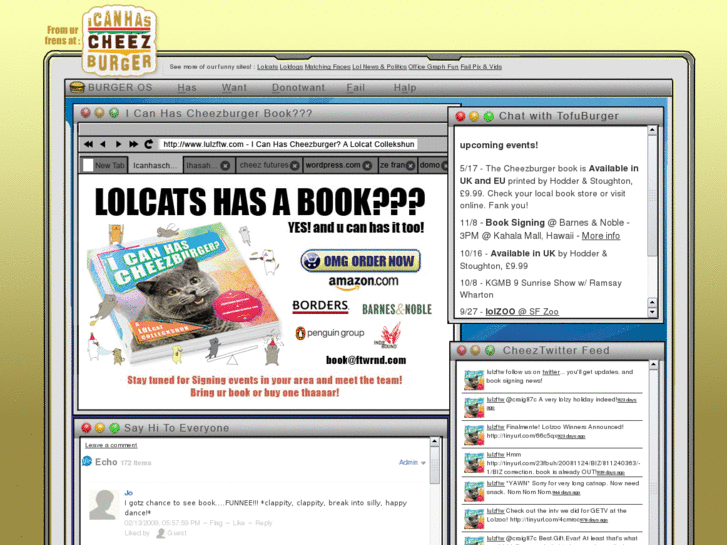This screenshot has width=727, height=545.
Task: Click the Penguin Group logo
Action: tap(330, 333)
